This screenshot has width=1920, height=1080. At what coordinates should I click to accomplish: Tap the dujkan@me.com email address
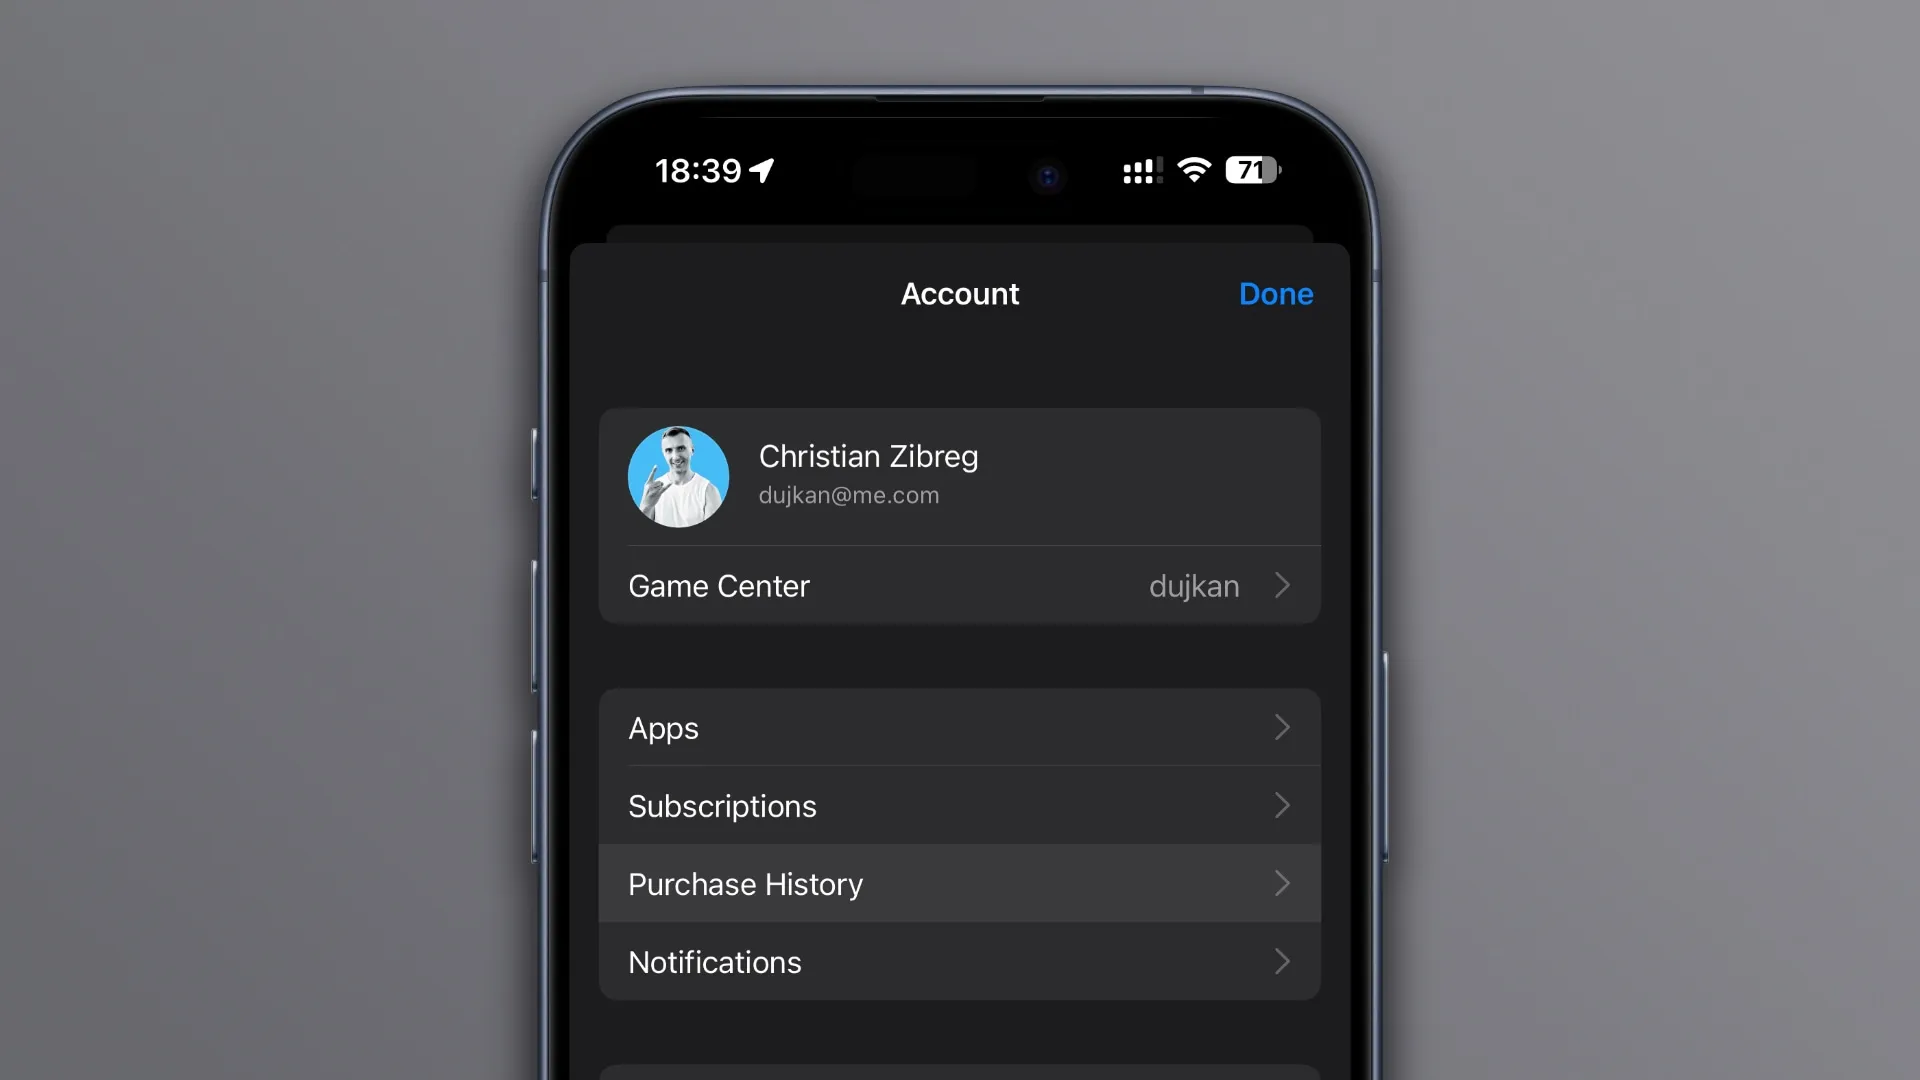848,495
